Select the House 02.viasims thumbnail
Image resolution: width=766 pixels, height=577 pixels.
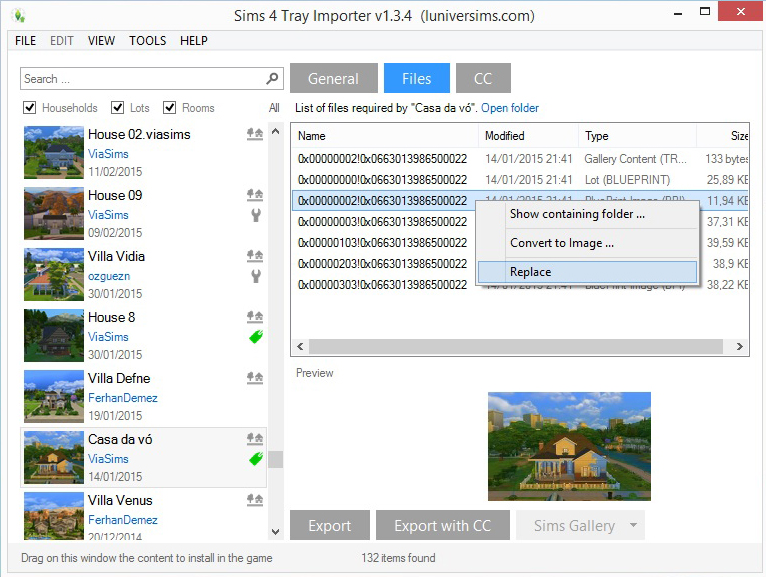point(54,152)
